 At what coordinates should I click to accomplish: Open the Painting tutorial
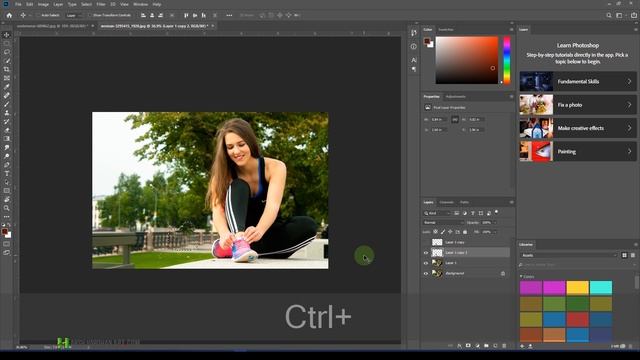pos(578,151)
